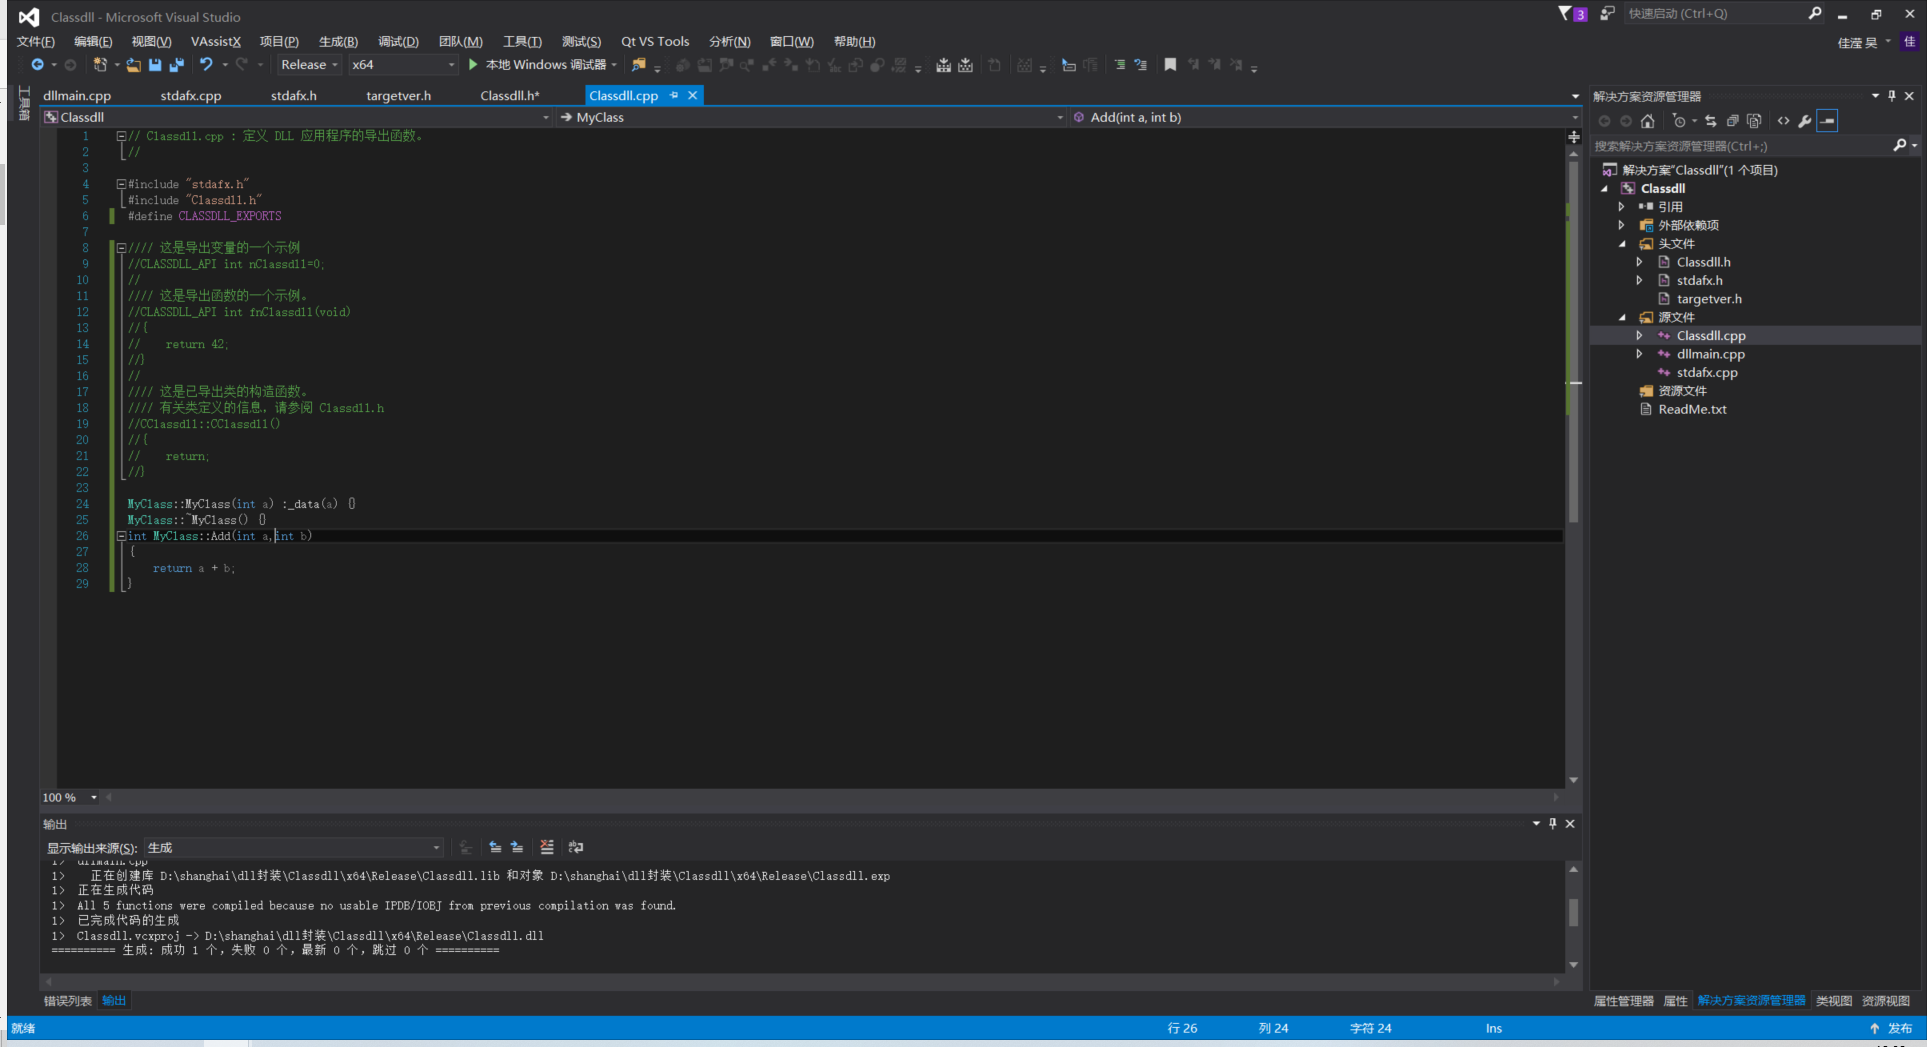Switch to the dllmain.cpp tab
The width and height of the screenshot is (1927, 1047).
coord(77,96)
